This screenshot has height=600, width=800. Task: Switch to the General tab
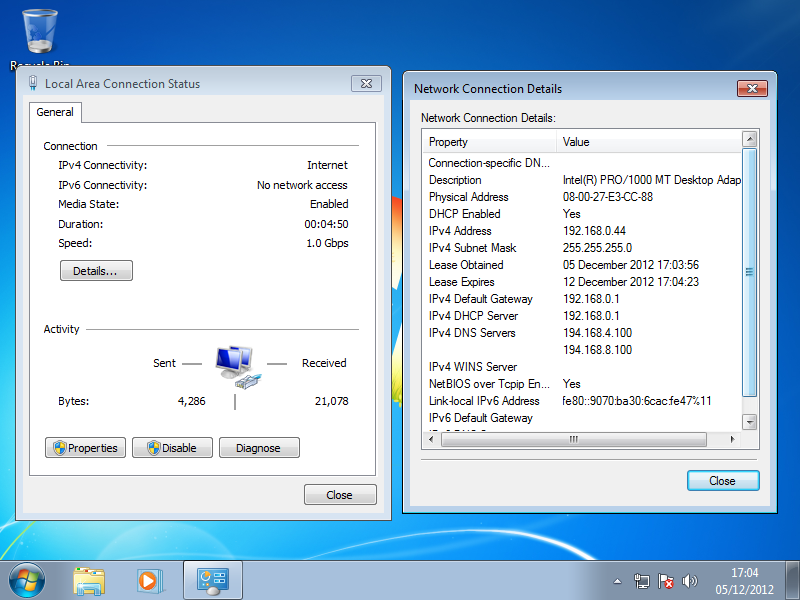[x=55, y=113]
